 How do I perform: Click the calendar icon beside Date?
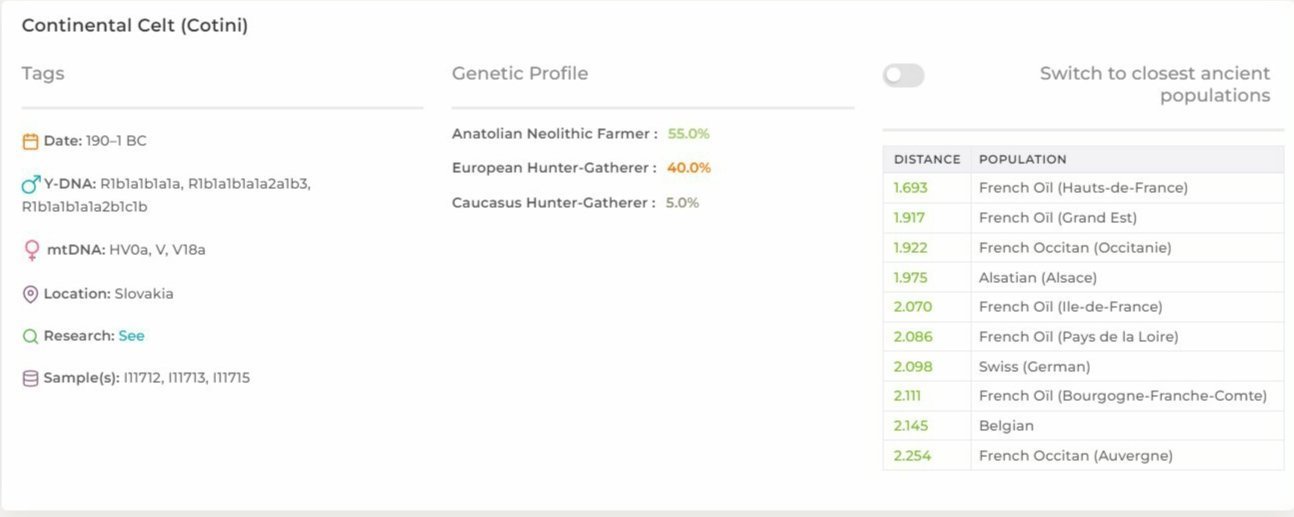coord(30,141)
